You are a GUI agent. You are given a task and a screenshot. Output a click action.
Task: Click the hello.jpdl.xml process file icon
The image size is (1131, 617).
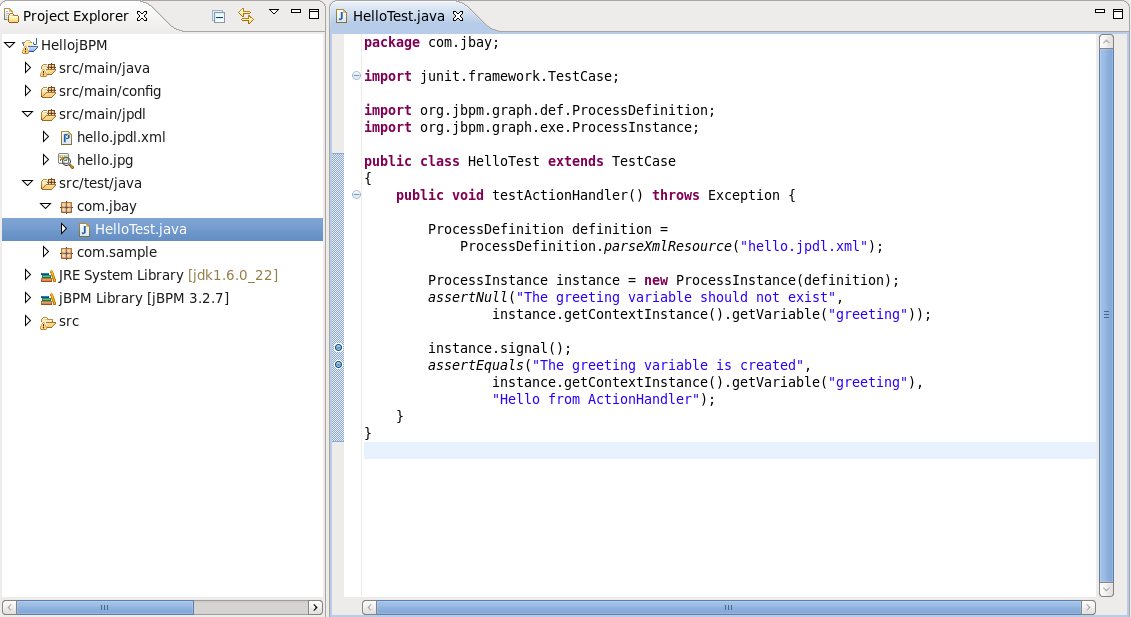click(66, 138)
